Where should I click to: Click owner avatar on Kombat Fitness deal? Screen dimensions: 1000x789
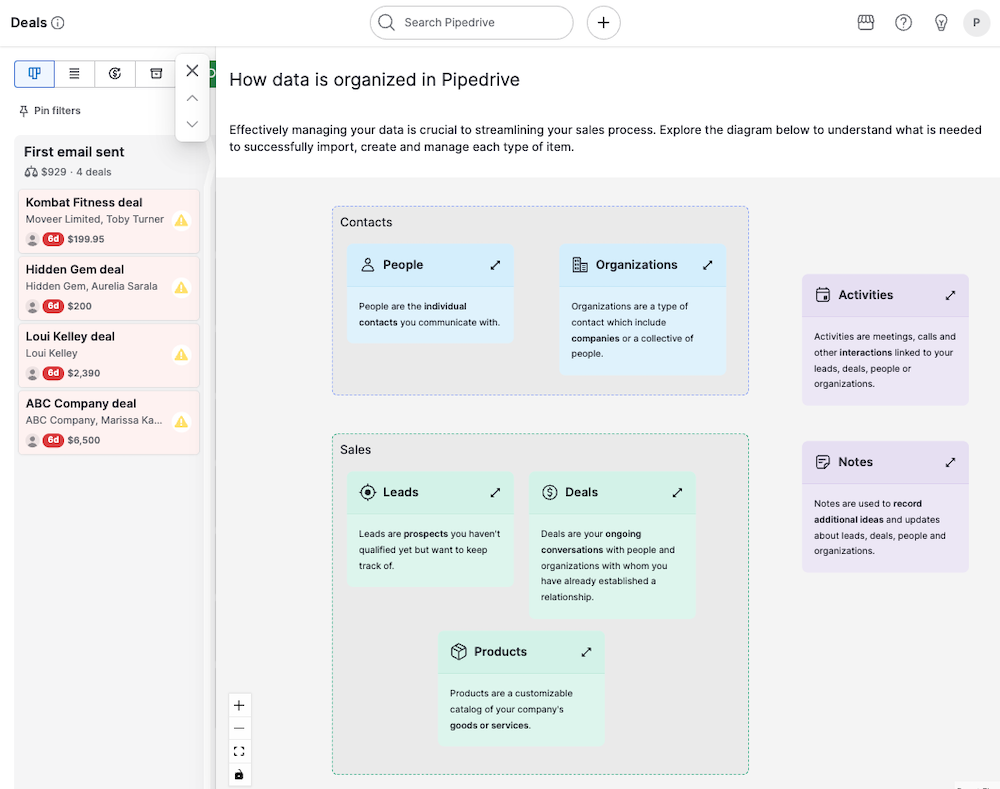pyautogui.click(x=32, y=239)
